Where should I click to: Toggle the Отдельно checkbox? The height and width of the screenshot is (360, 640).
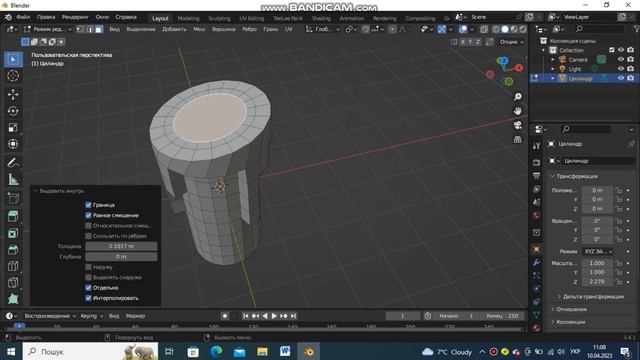[x=88, y=288]
